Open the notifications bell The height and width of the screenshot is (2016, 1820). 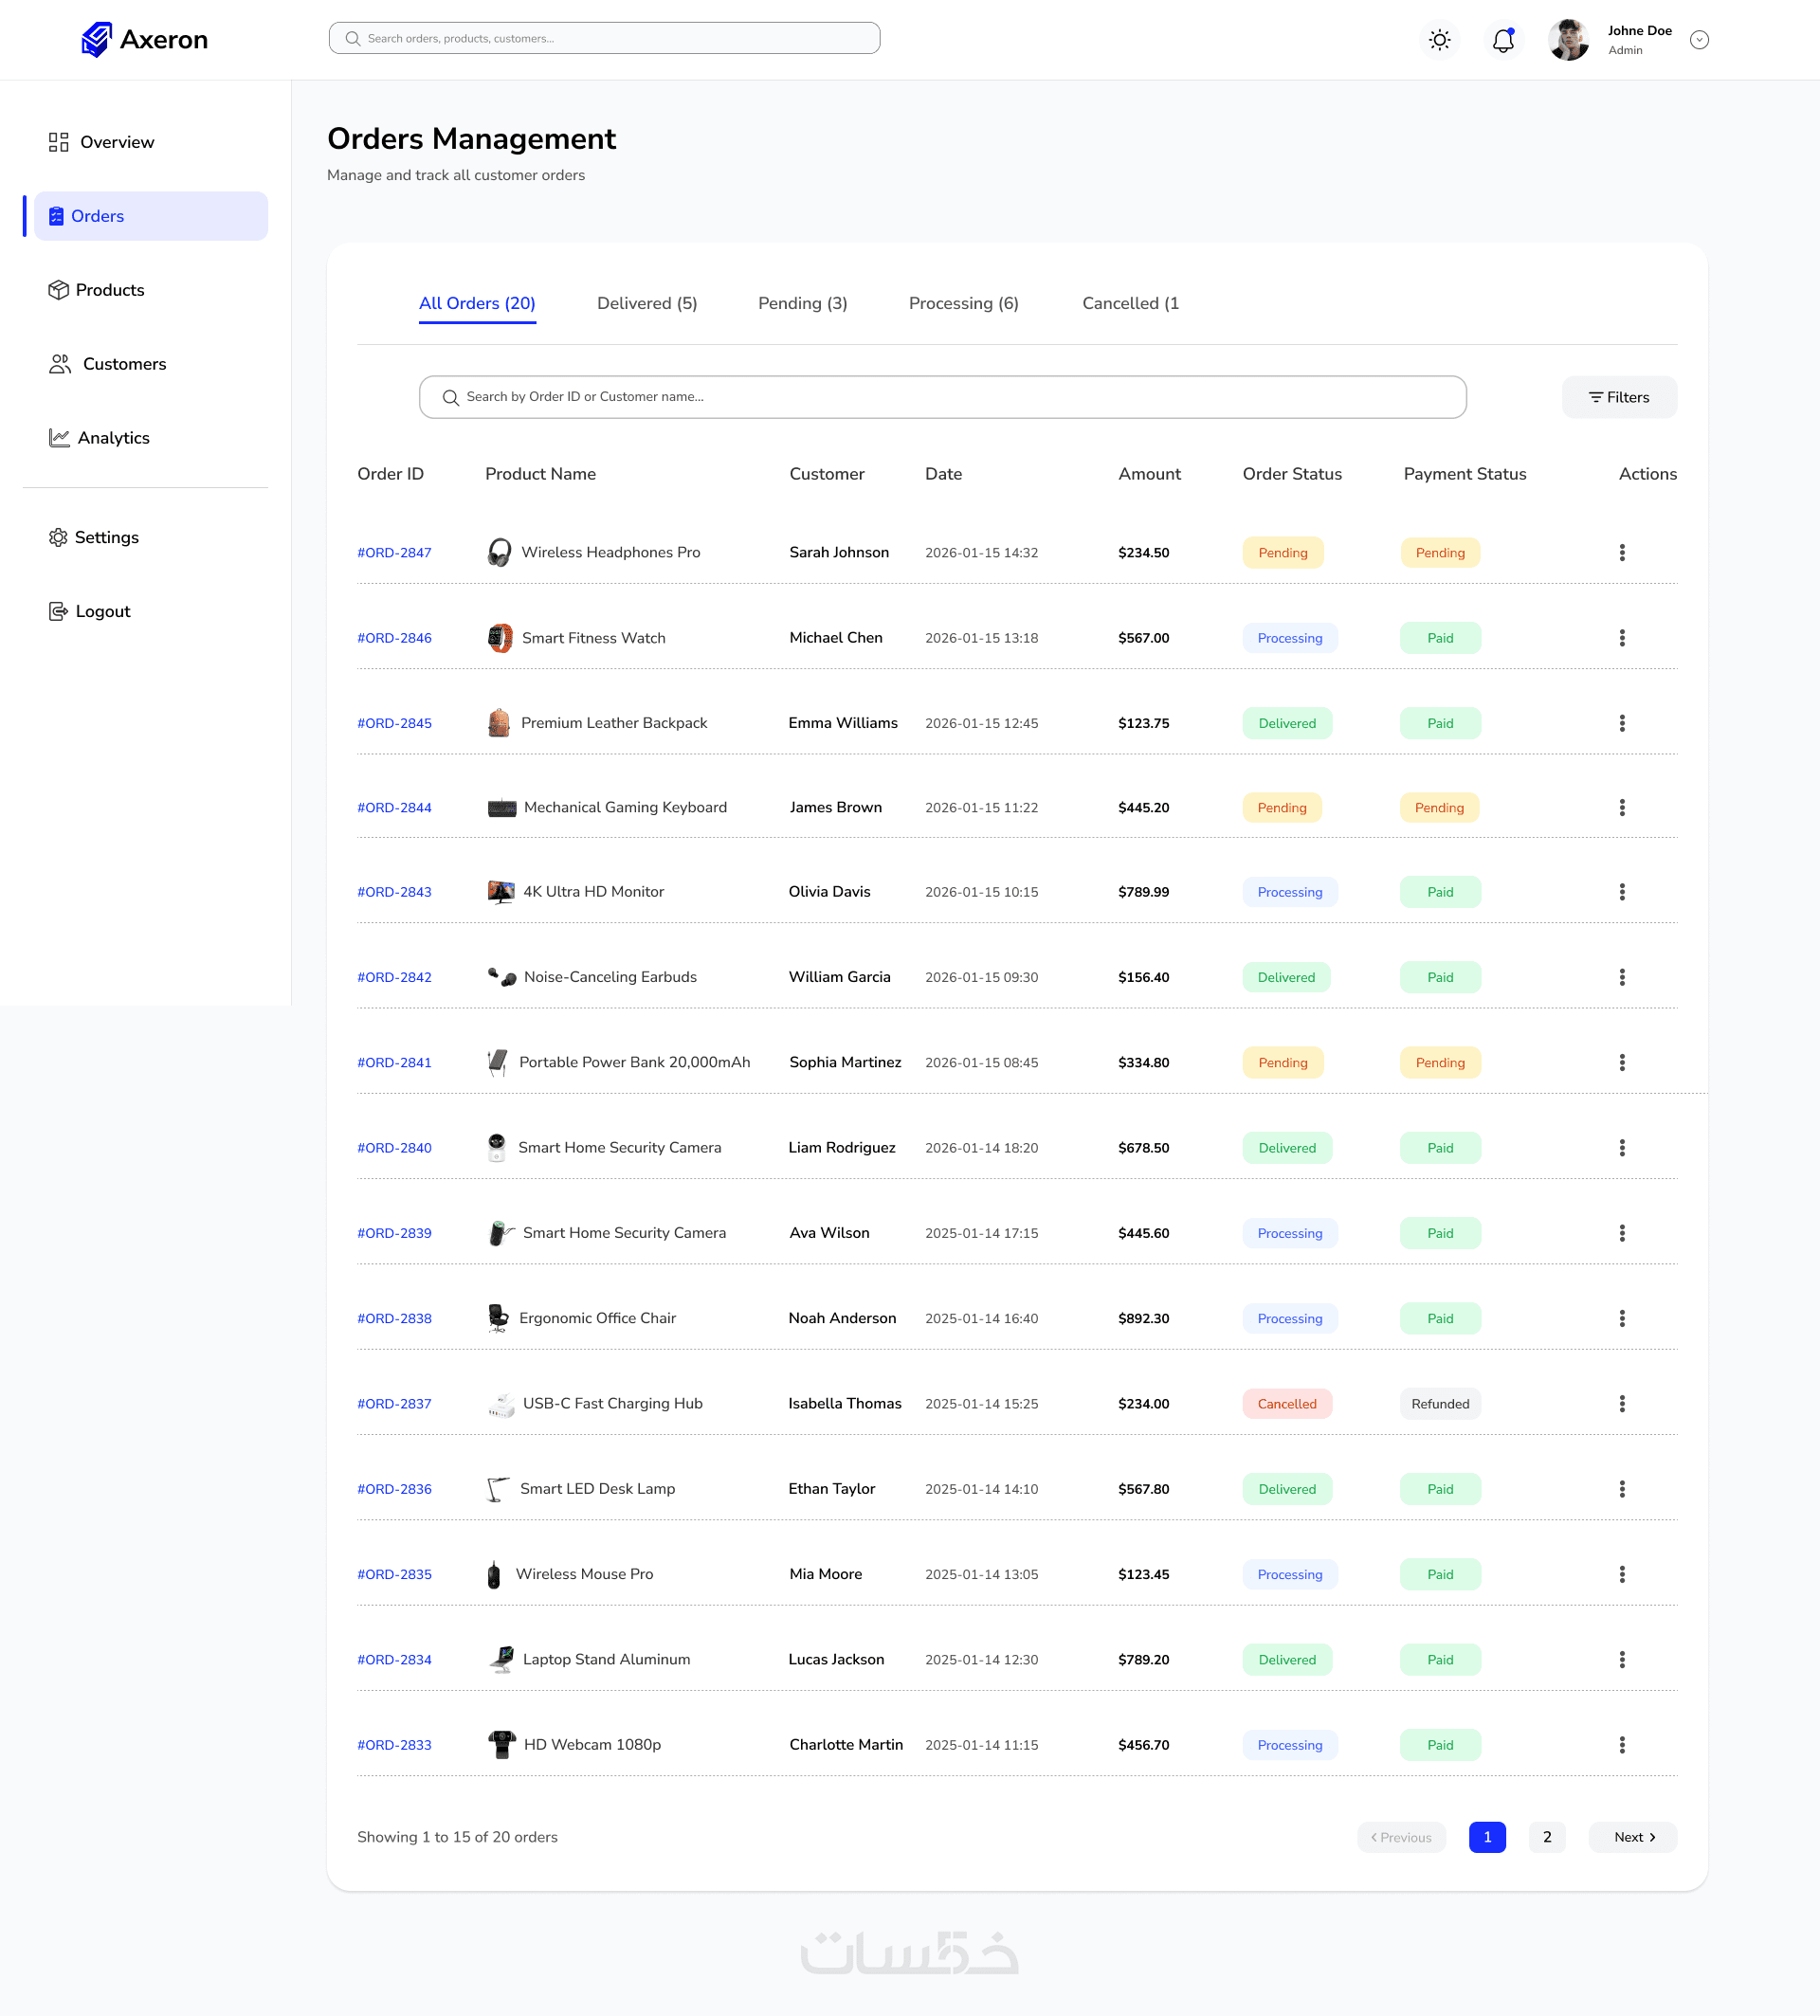point(1502,40)
